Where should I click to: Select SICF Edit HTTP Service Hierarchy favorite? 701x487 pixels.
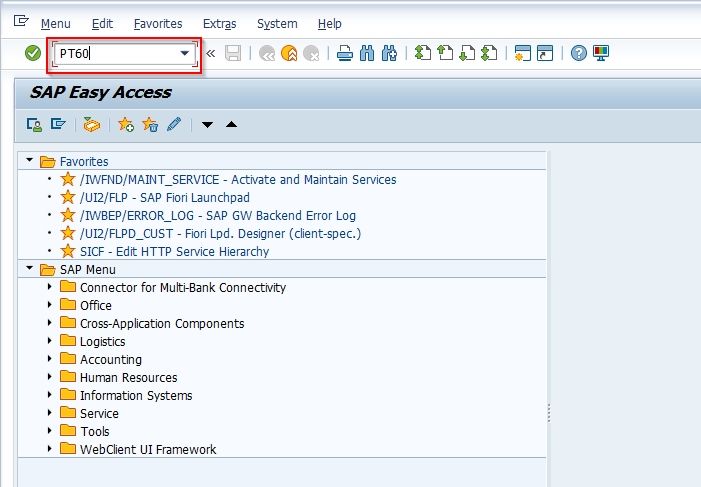174,251
